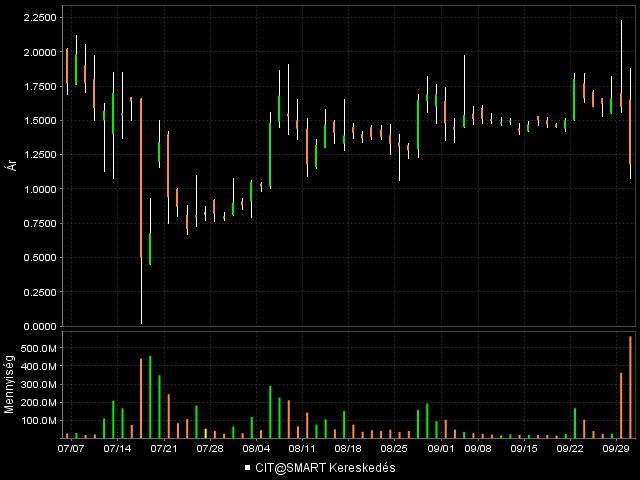This screenshot has height=480, width=640.
Task: Click the 0.0000 price axis label
Action: pyautogui.click(x=40, y=327)
